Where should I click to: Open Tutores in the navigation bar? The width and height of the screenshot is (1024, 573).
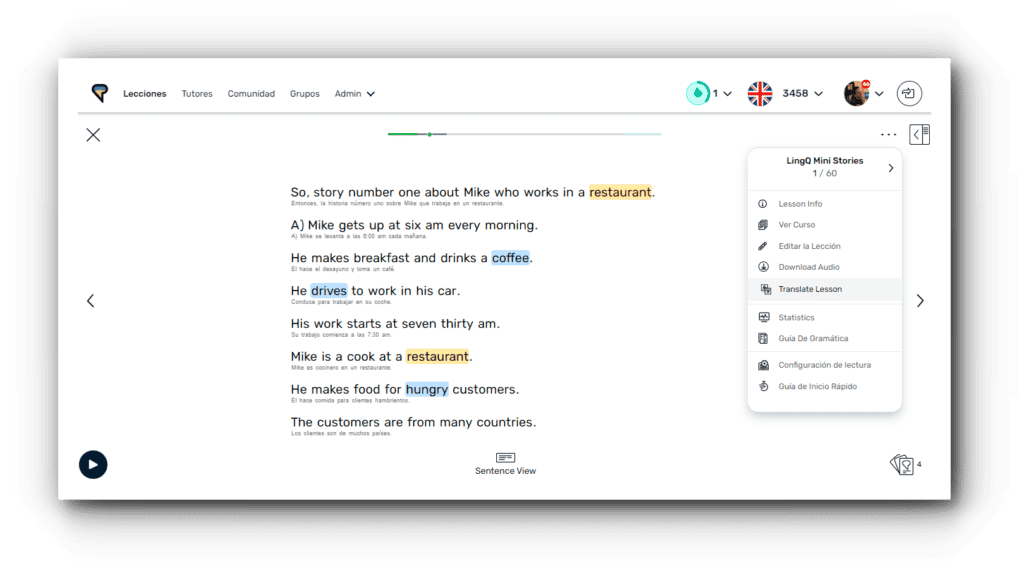(x=197, y=94)
